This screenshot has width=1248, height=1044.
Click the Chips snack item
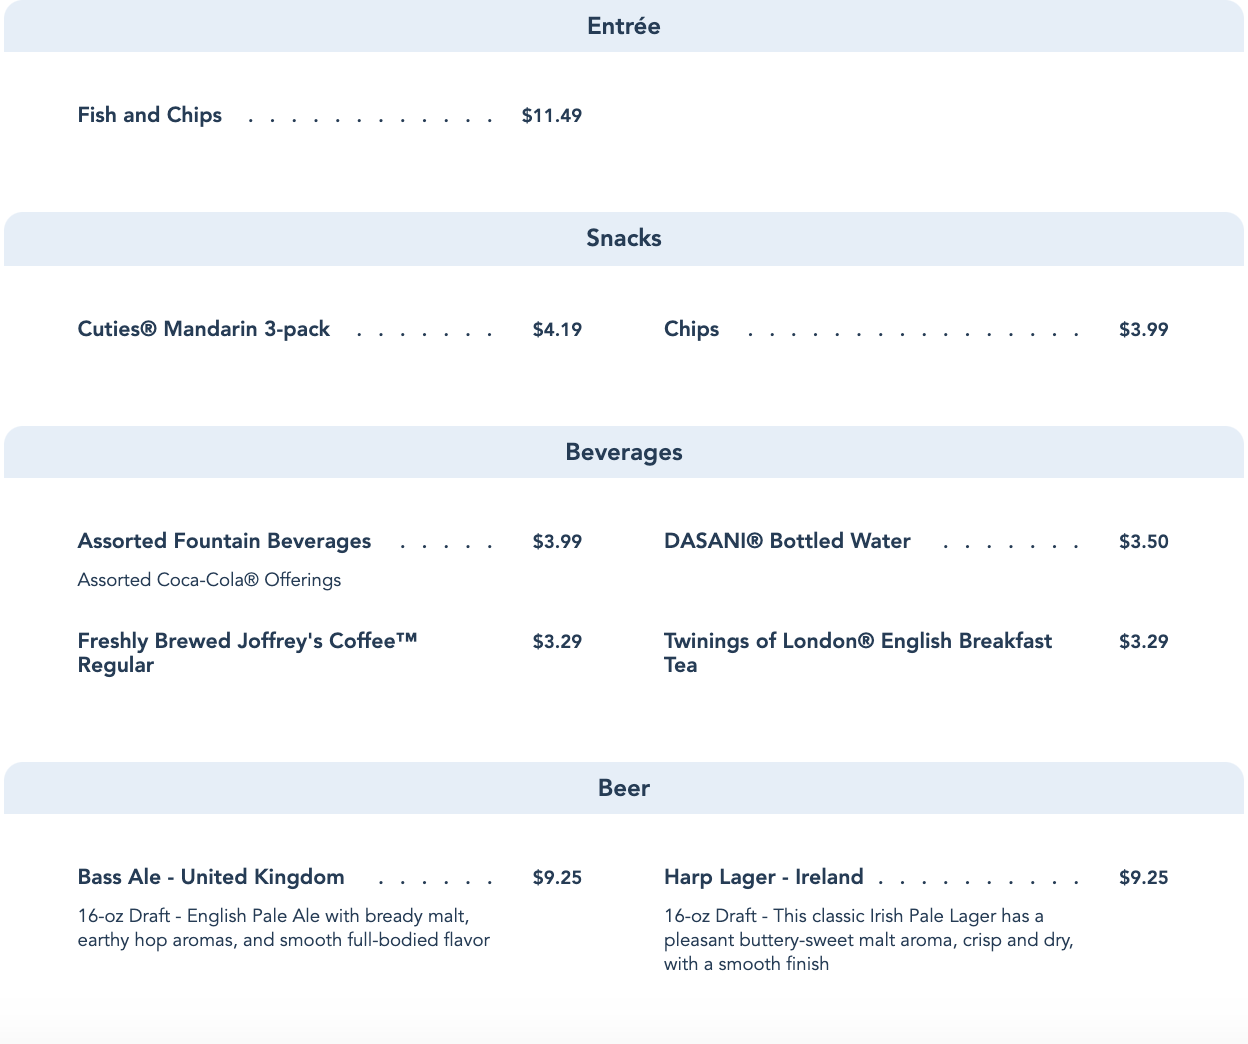tap(691, 329)
